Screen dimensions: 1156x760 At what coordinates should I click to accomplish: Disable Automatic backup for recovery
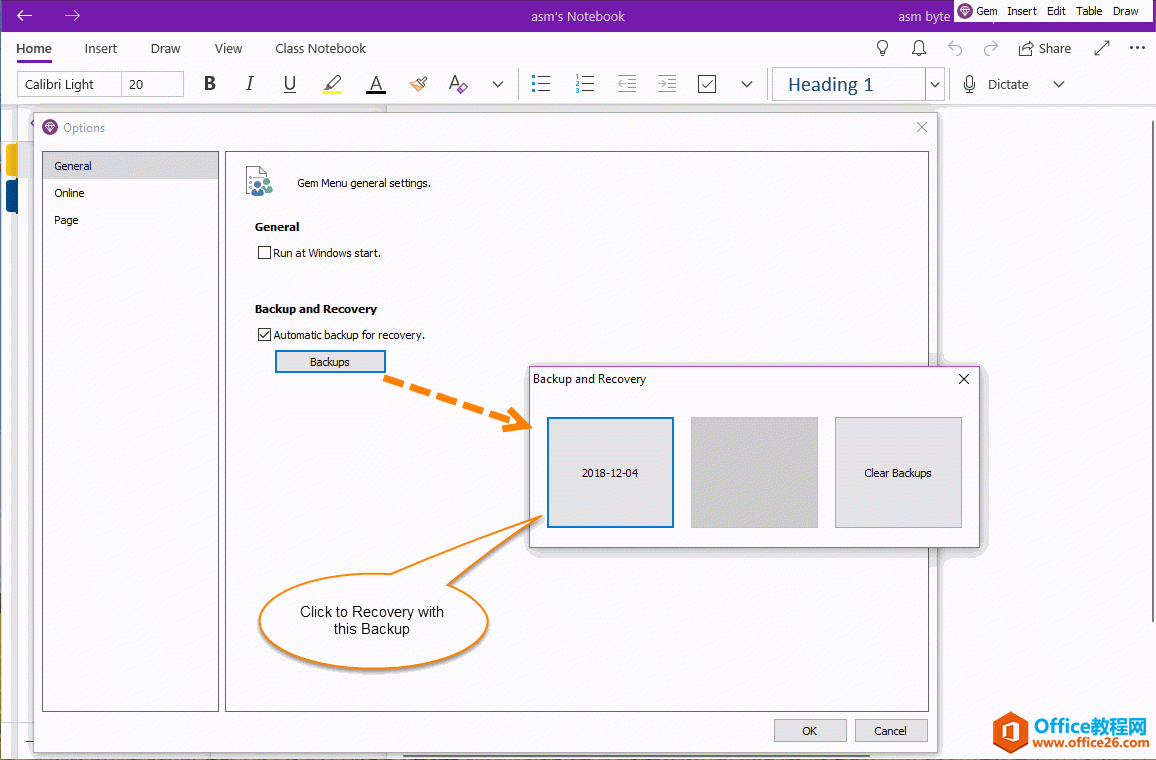point(264,334)
